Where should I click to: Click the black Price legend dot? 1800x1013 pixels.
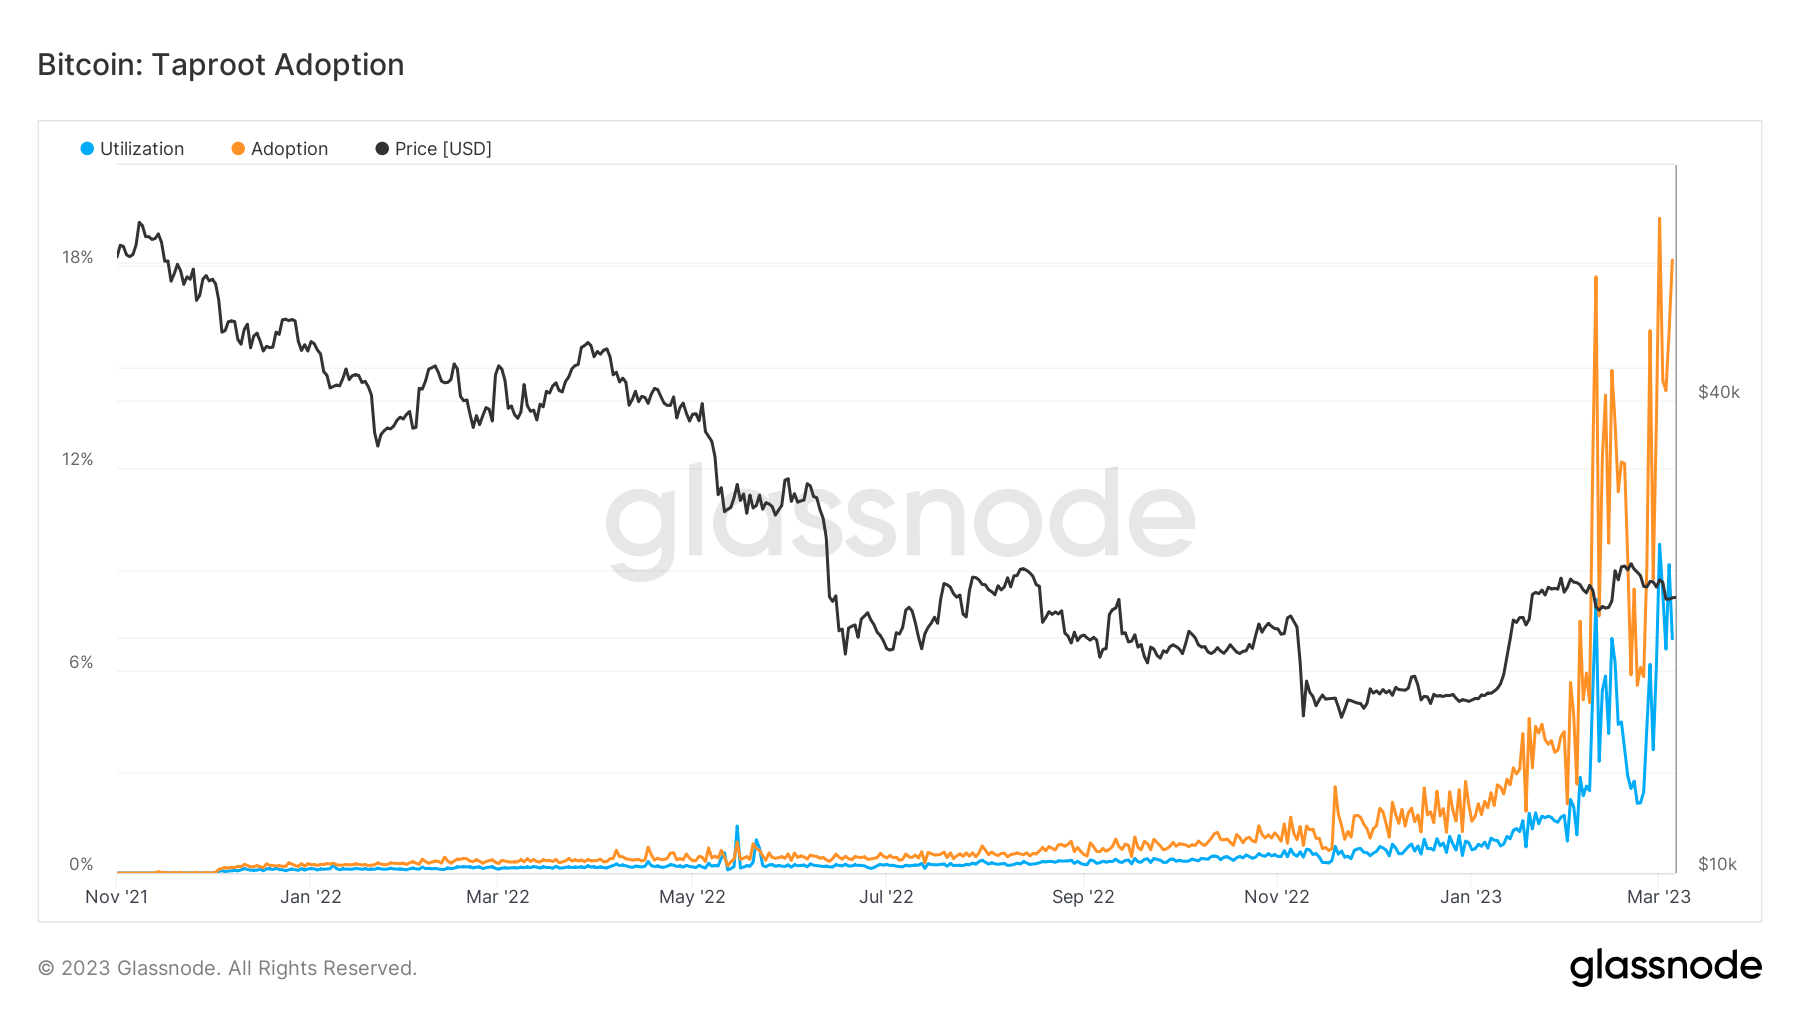pos(382,149)
